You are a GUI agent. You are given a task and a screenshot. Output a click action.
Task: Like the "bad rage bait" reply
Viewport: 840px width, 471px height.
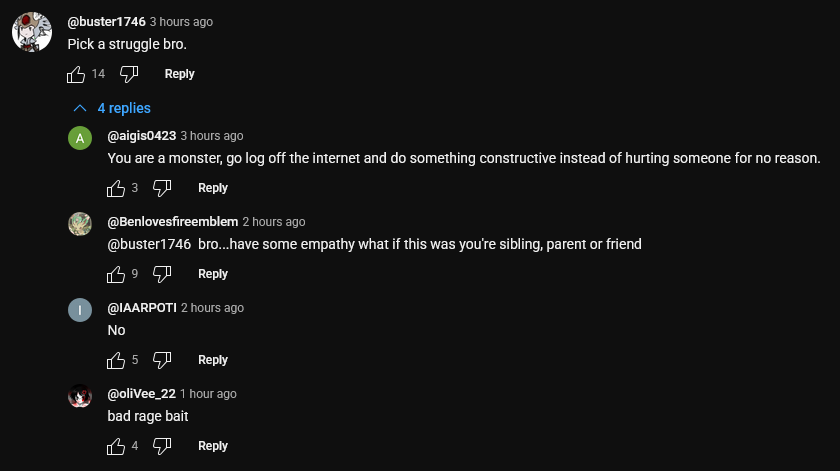click(116, 446)
